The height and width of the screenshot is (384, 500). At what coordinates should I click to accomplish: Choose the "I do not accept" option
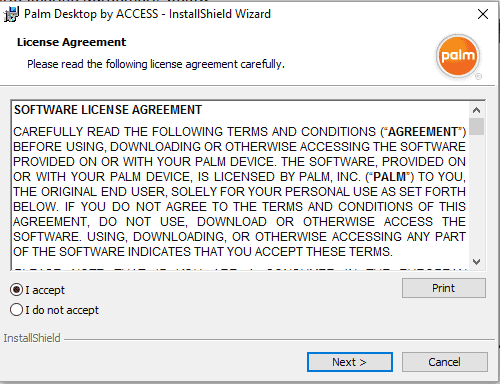[x=16, y=310]
